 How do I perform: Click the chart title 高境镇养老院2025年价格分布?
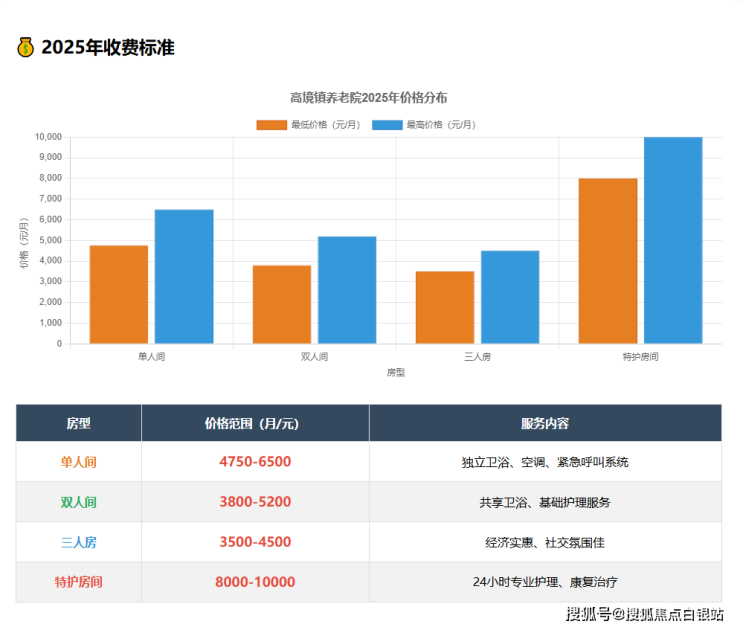[368, 98]
